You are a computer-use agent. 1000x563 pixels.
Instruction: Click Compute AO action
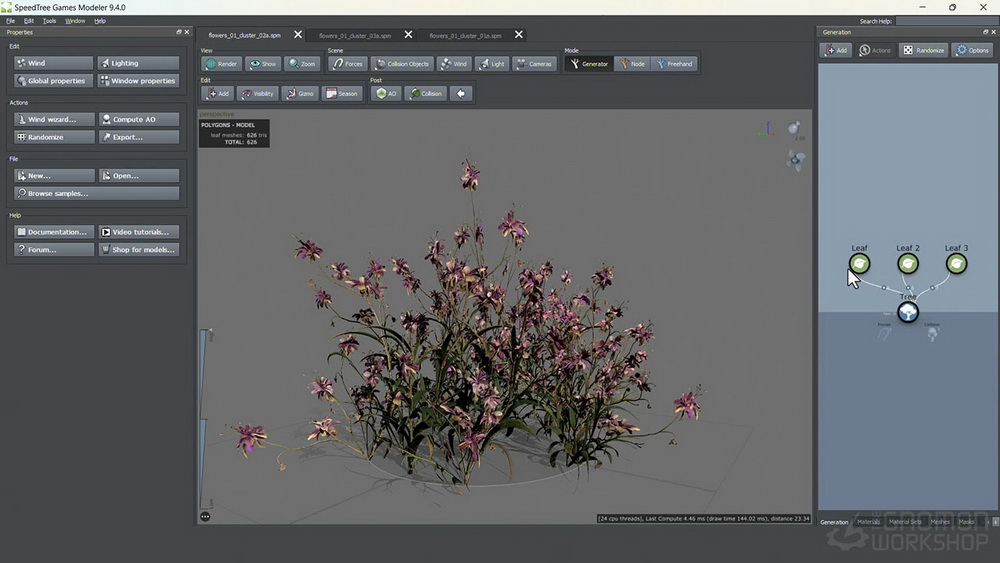(x=139, y=119)
